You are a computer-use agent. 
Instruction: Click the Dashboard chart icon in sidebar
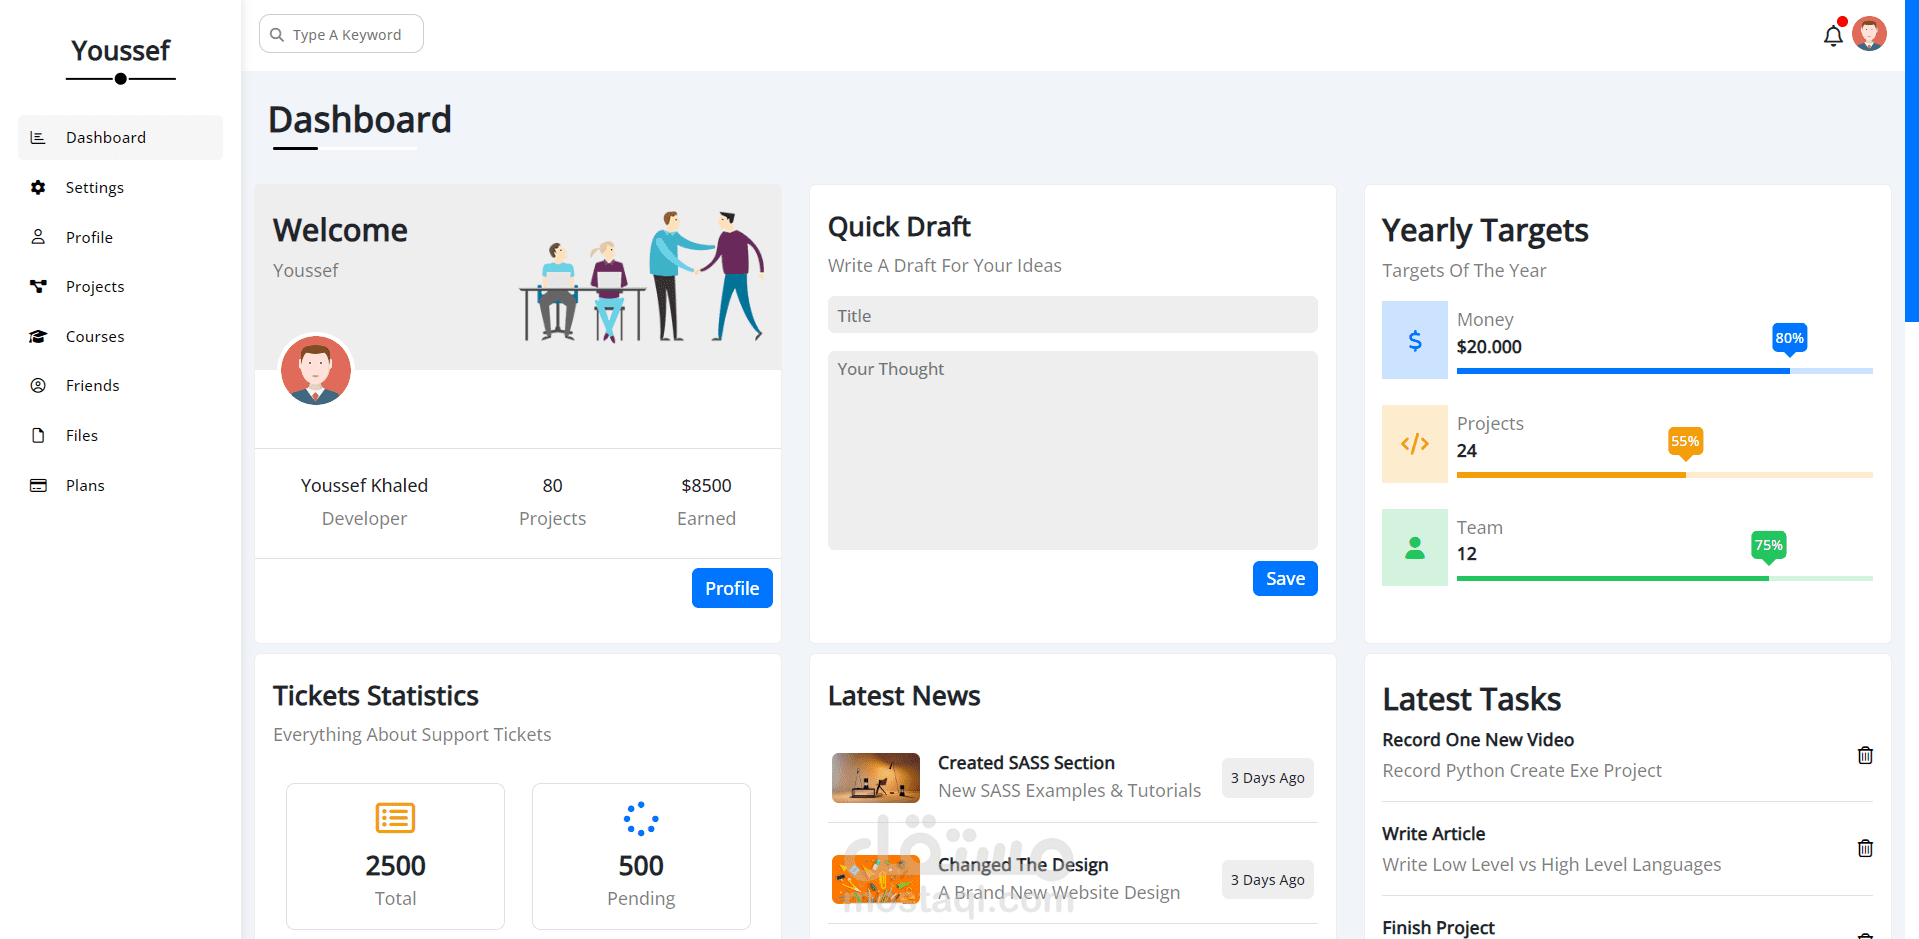[x=38, y=138]
